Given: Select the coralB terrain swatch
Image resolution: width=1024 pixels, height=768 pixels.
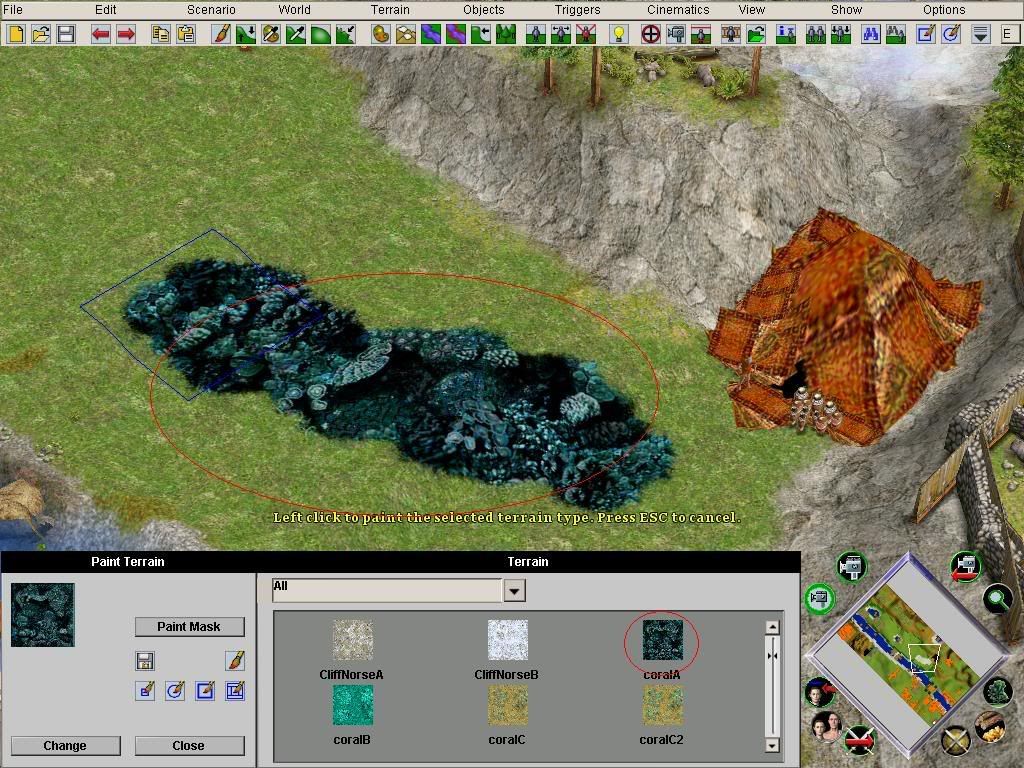Looking at the screenshot, I should pos(352,705).
